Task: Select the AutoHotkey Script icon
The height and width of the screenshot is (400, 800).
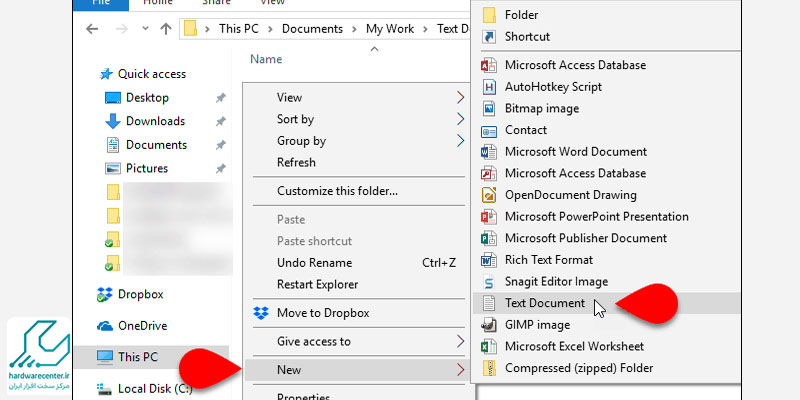Action: (x=489, y=87)
